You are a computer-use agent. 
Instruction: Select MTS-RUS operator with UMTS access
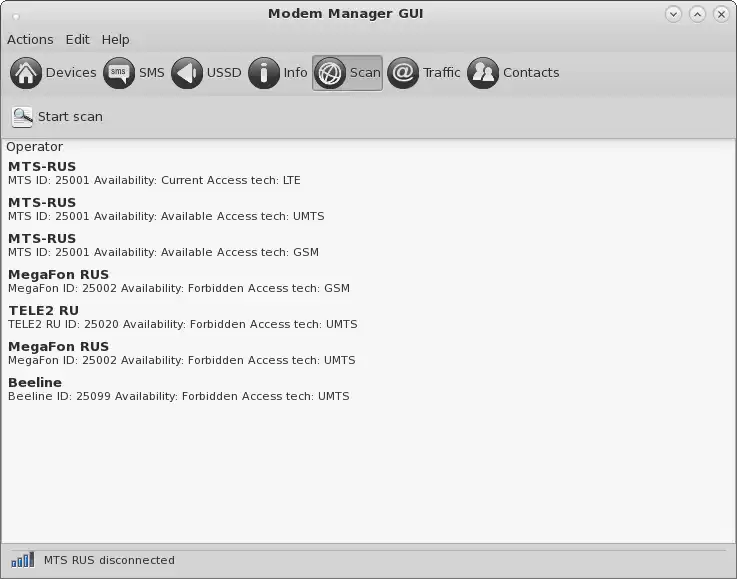368,209
